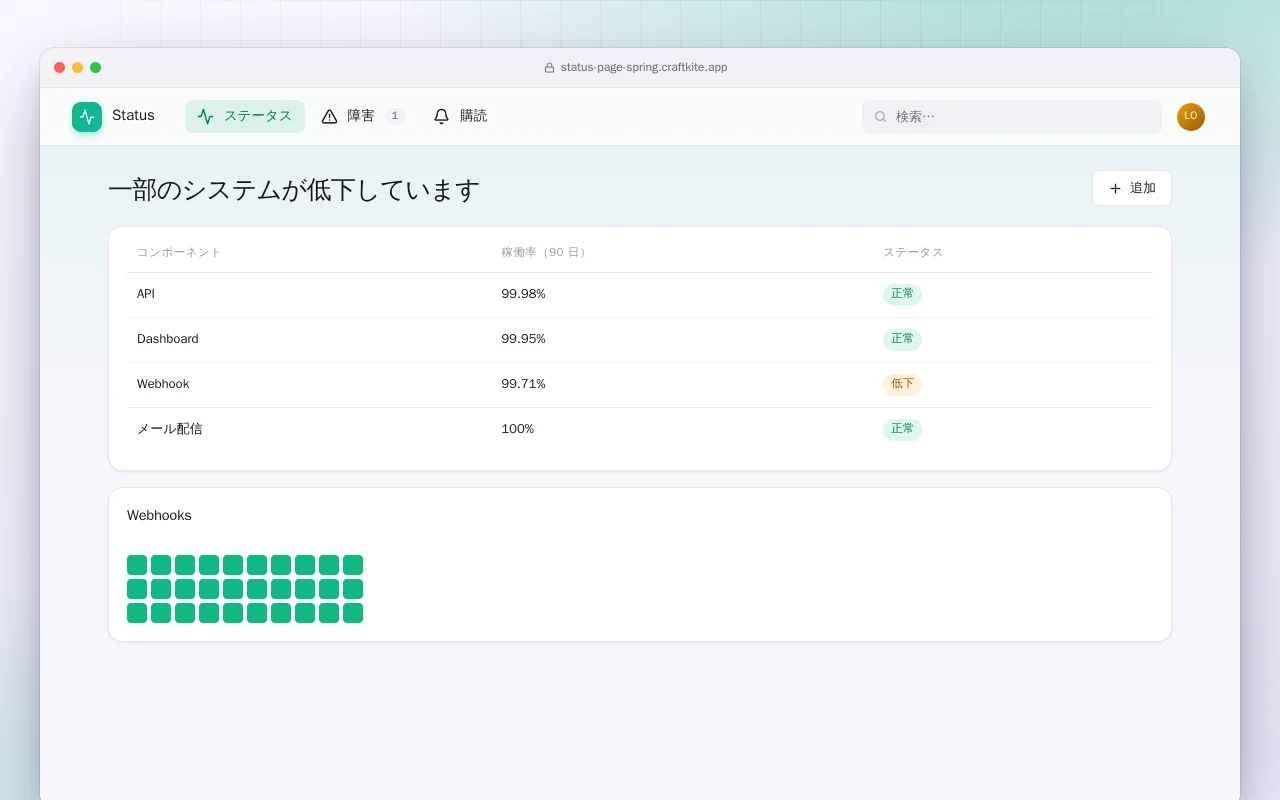Click the 正常 badge for メール配信
Screen dimensions: 1280x800
coord(902,430)
